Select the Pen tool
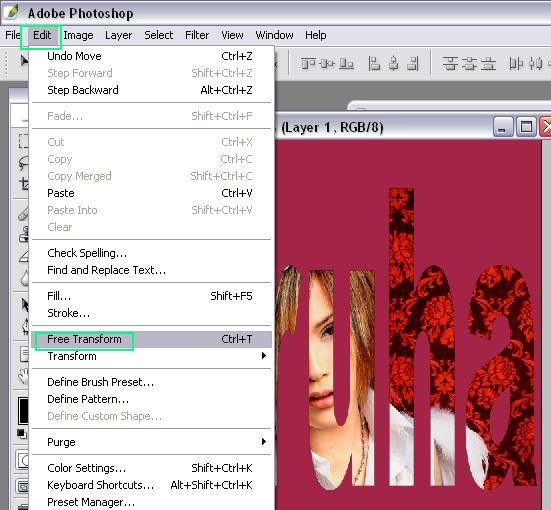This screenshot has height=510, width=551. [x=25, y=327]
